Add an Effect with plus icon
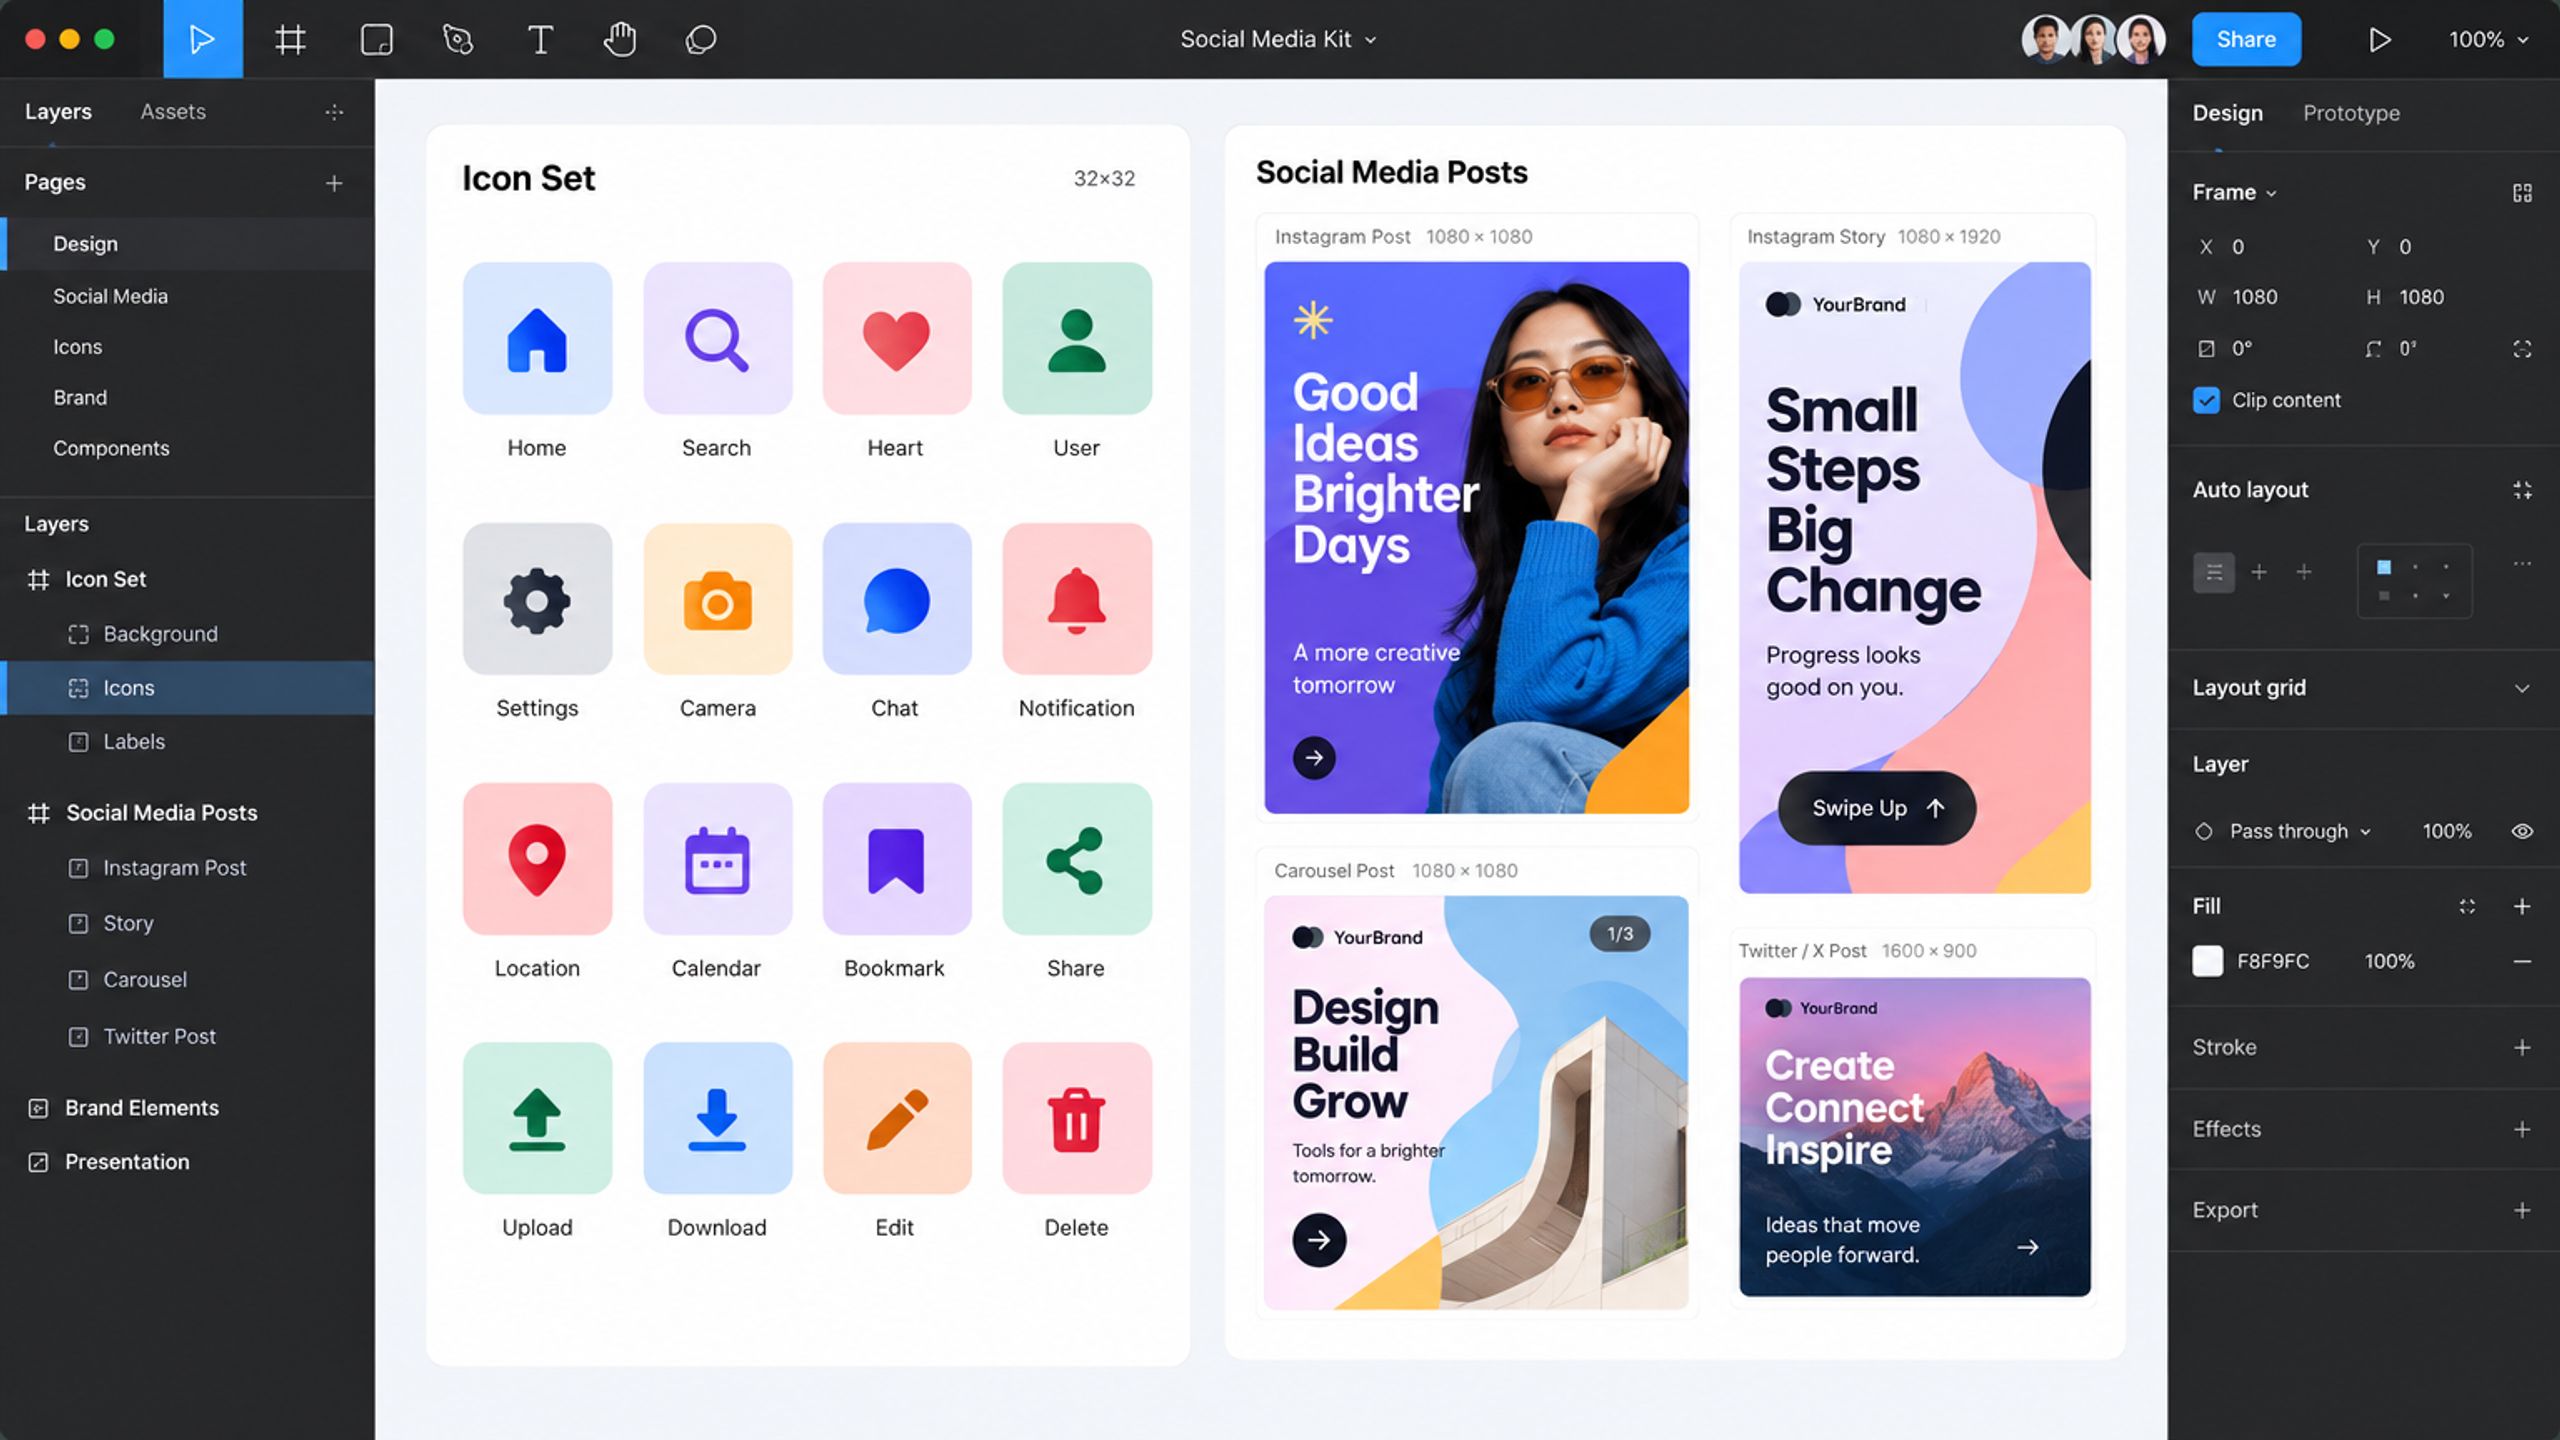The width and height of the screenshot is (2560, 1440). pyautogui.click(x=2522, y=1130)
